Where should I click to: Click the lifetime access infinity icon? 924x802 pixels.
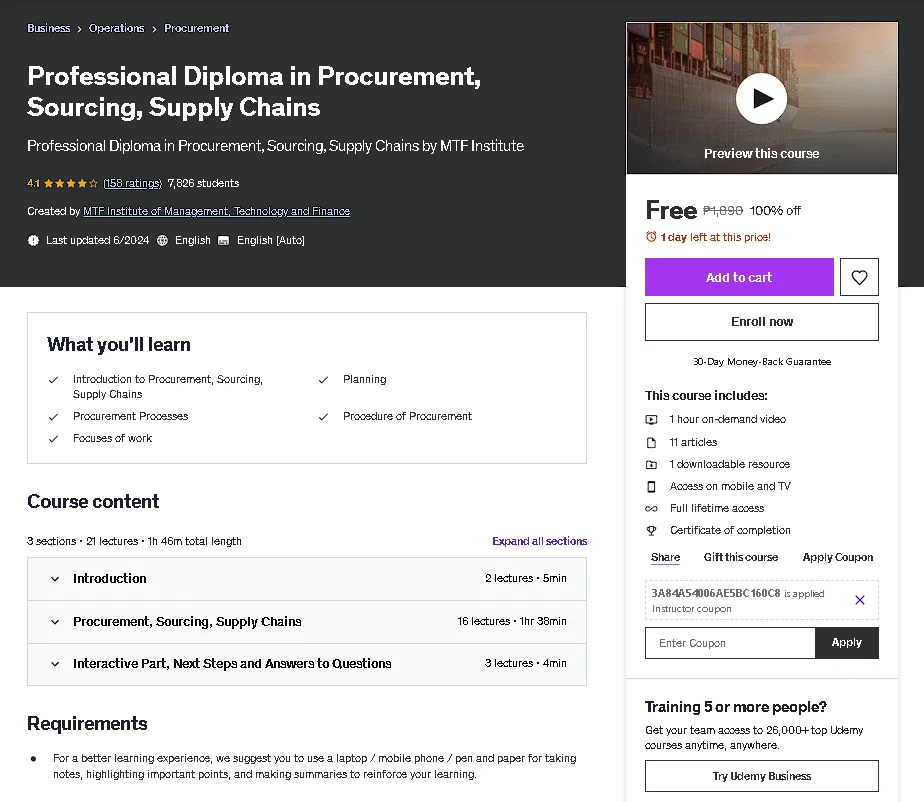[x=651, y=509]
